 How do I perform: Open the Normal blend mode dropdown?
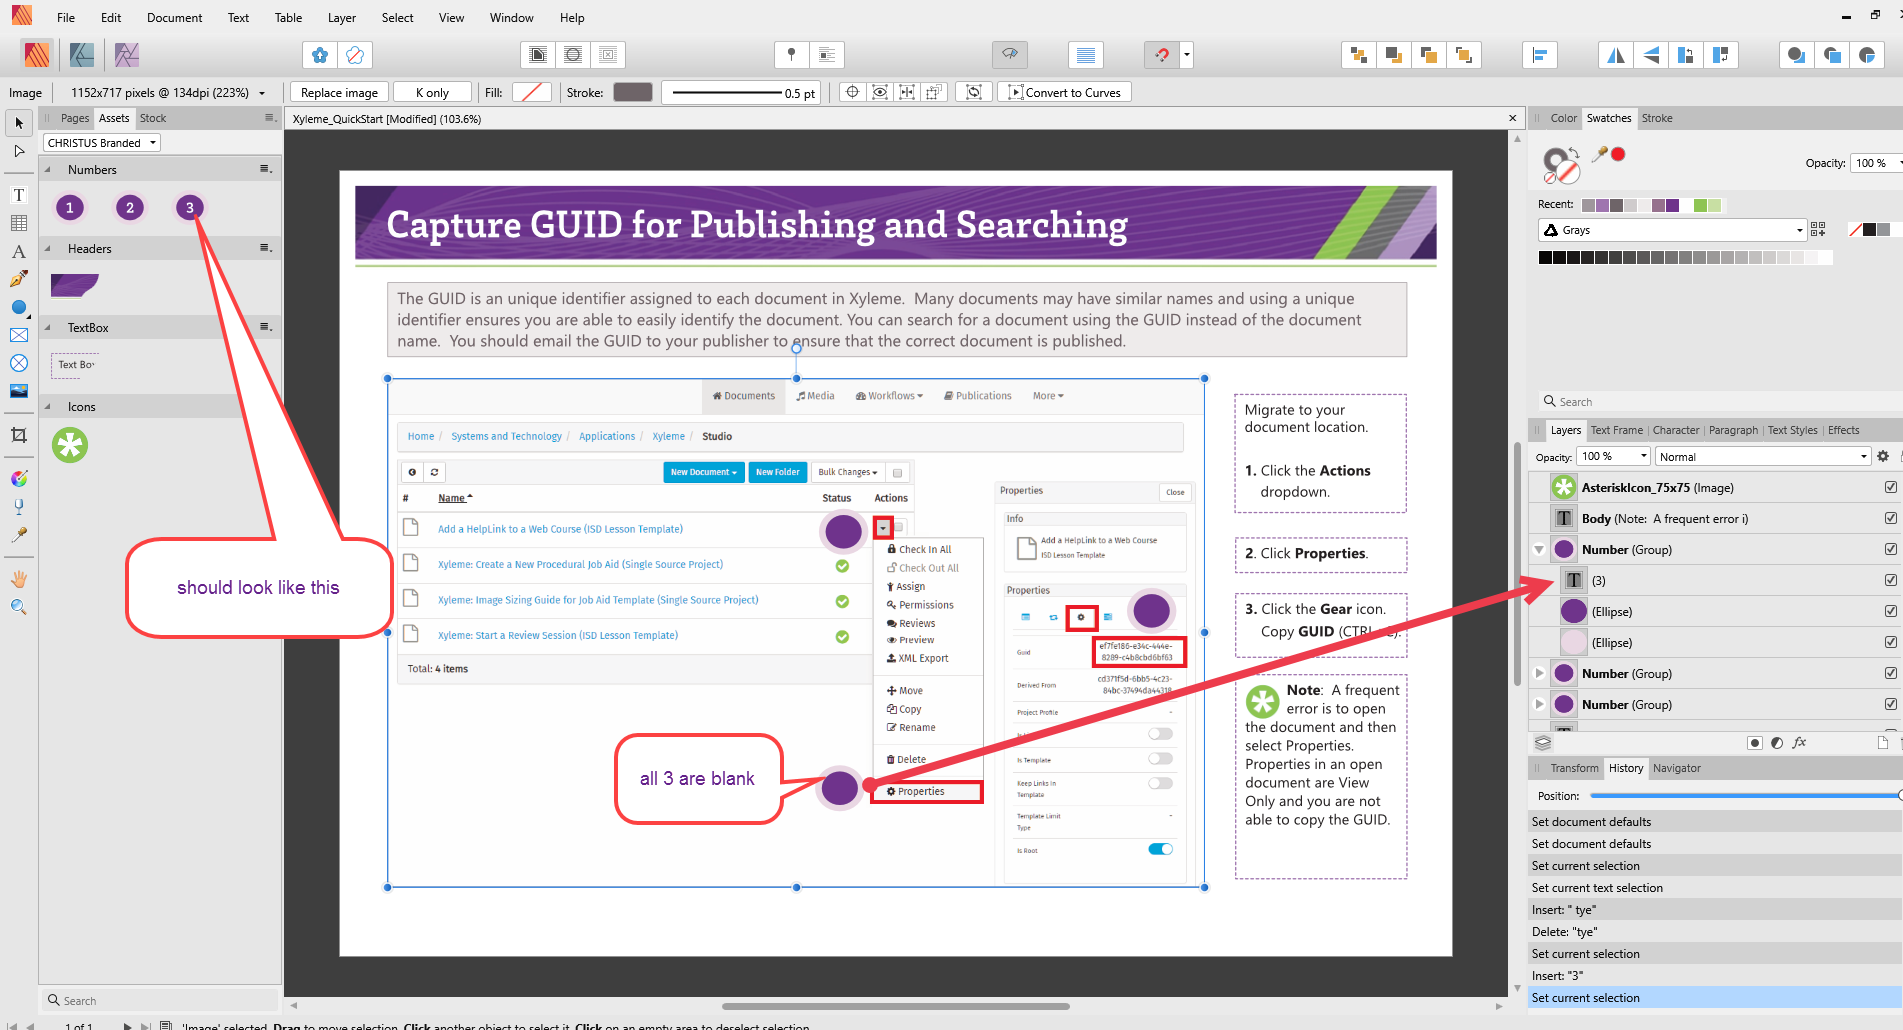(1762, 456)
